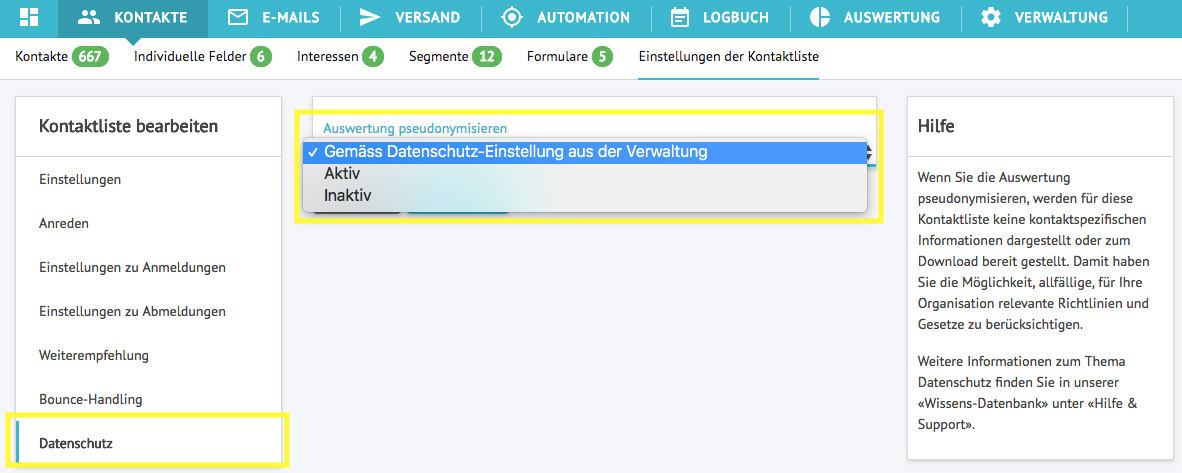1182x473 pixels.
Task: Open the Segmente tab
Action: pos(439,57)
